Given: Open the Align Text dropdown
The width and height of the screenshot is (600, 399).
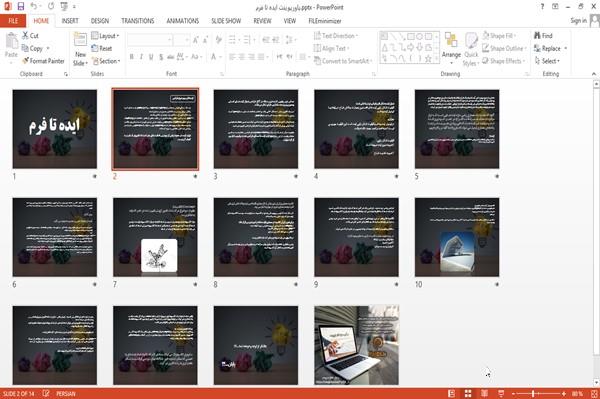Looking at the screenshot, I should click(x=331, y=48).
